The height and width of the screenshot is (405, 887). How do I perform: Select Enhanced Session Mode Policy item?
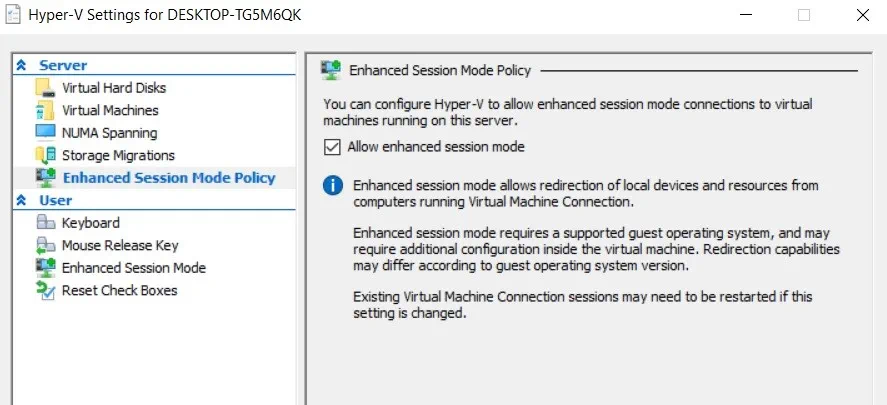(x=168, y=178)
